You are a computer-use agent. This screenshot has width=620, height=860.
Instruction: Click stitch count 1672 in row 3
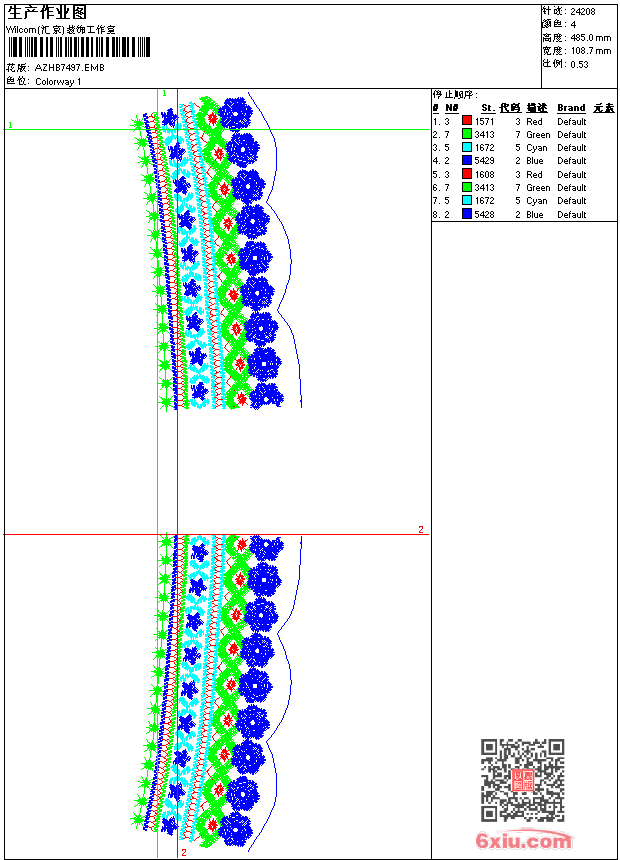point(484,148)
